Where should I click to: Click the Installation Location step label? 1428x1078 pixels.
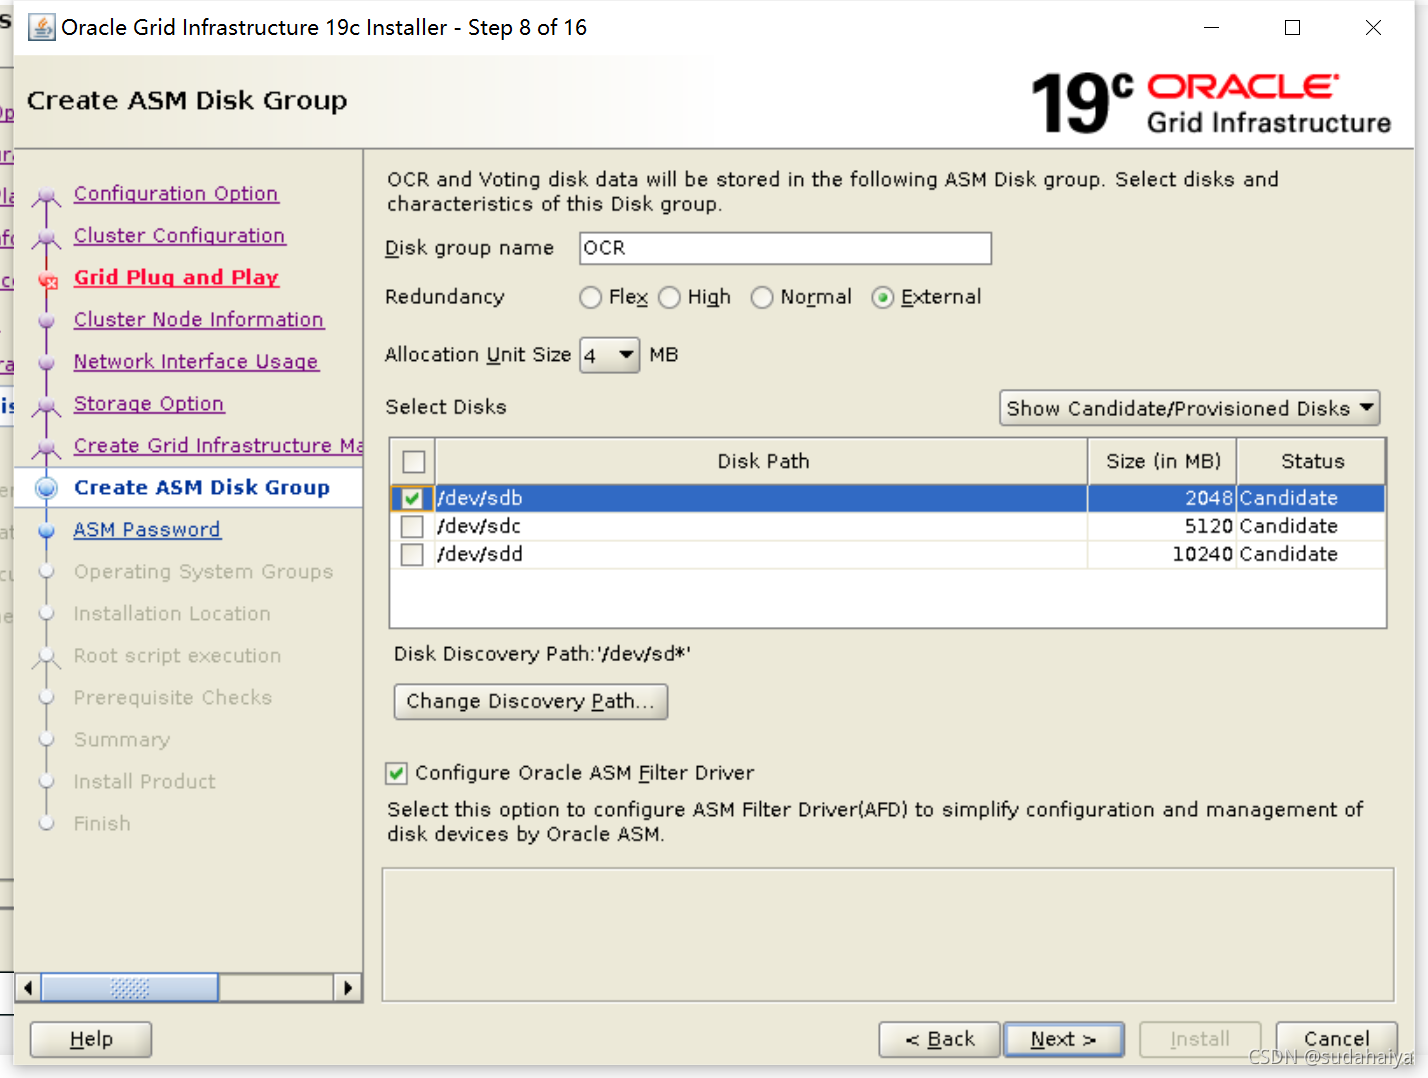point(172,614)
